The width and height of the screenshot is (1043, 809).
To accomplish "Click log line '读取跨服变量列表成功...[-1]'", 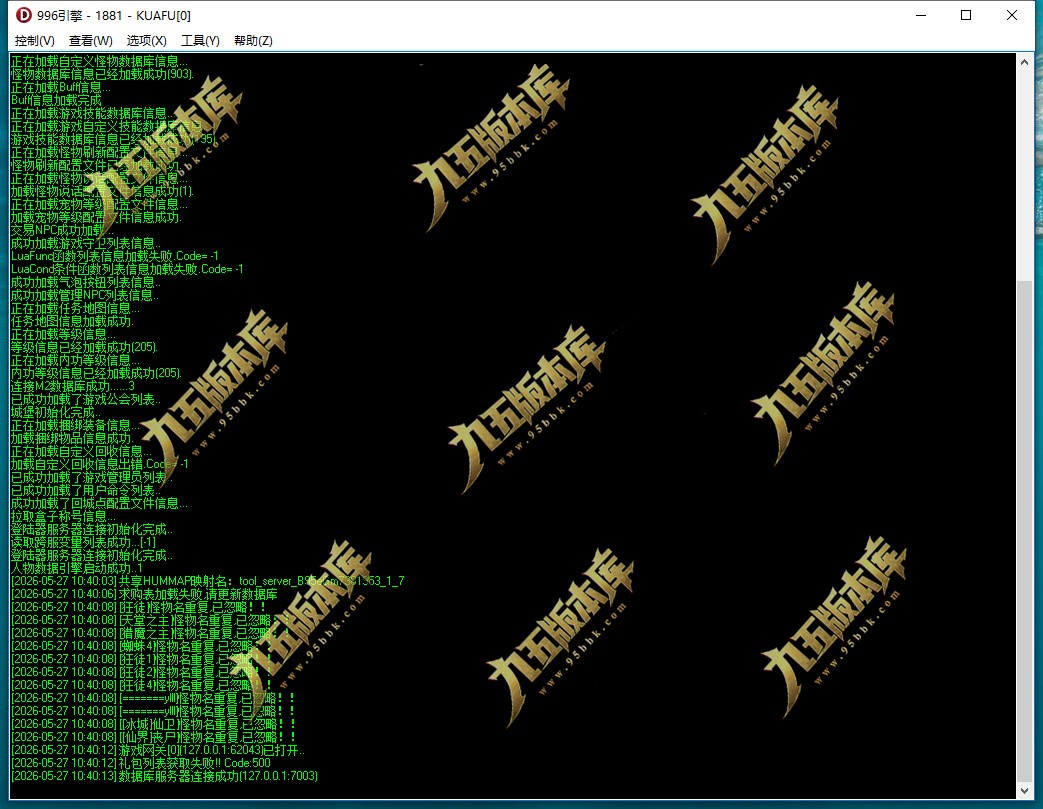I will [83, 542].
